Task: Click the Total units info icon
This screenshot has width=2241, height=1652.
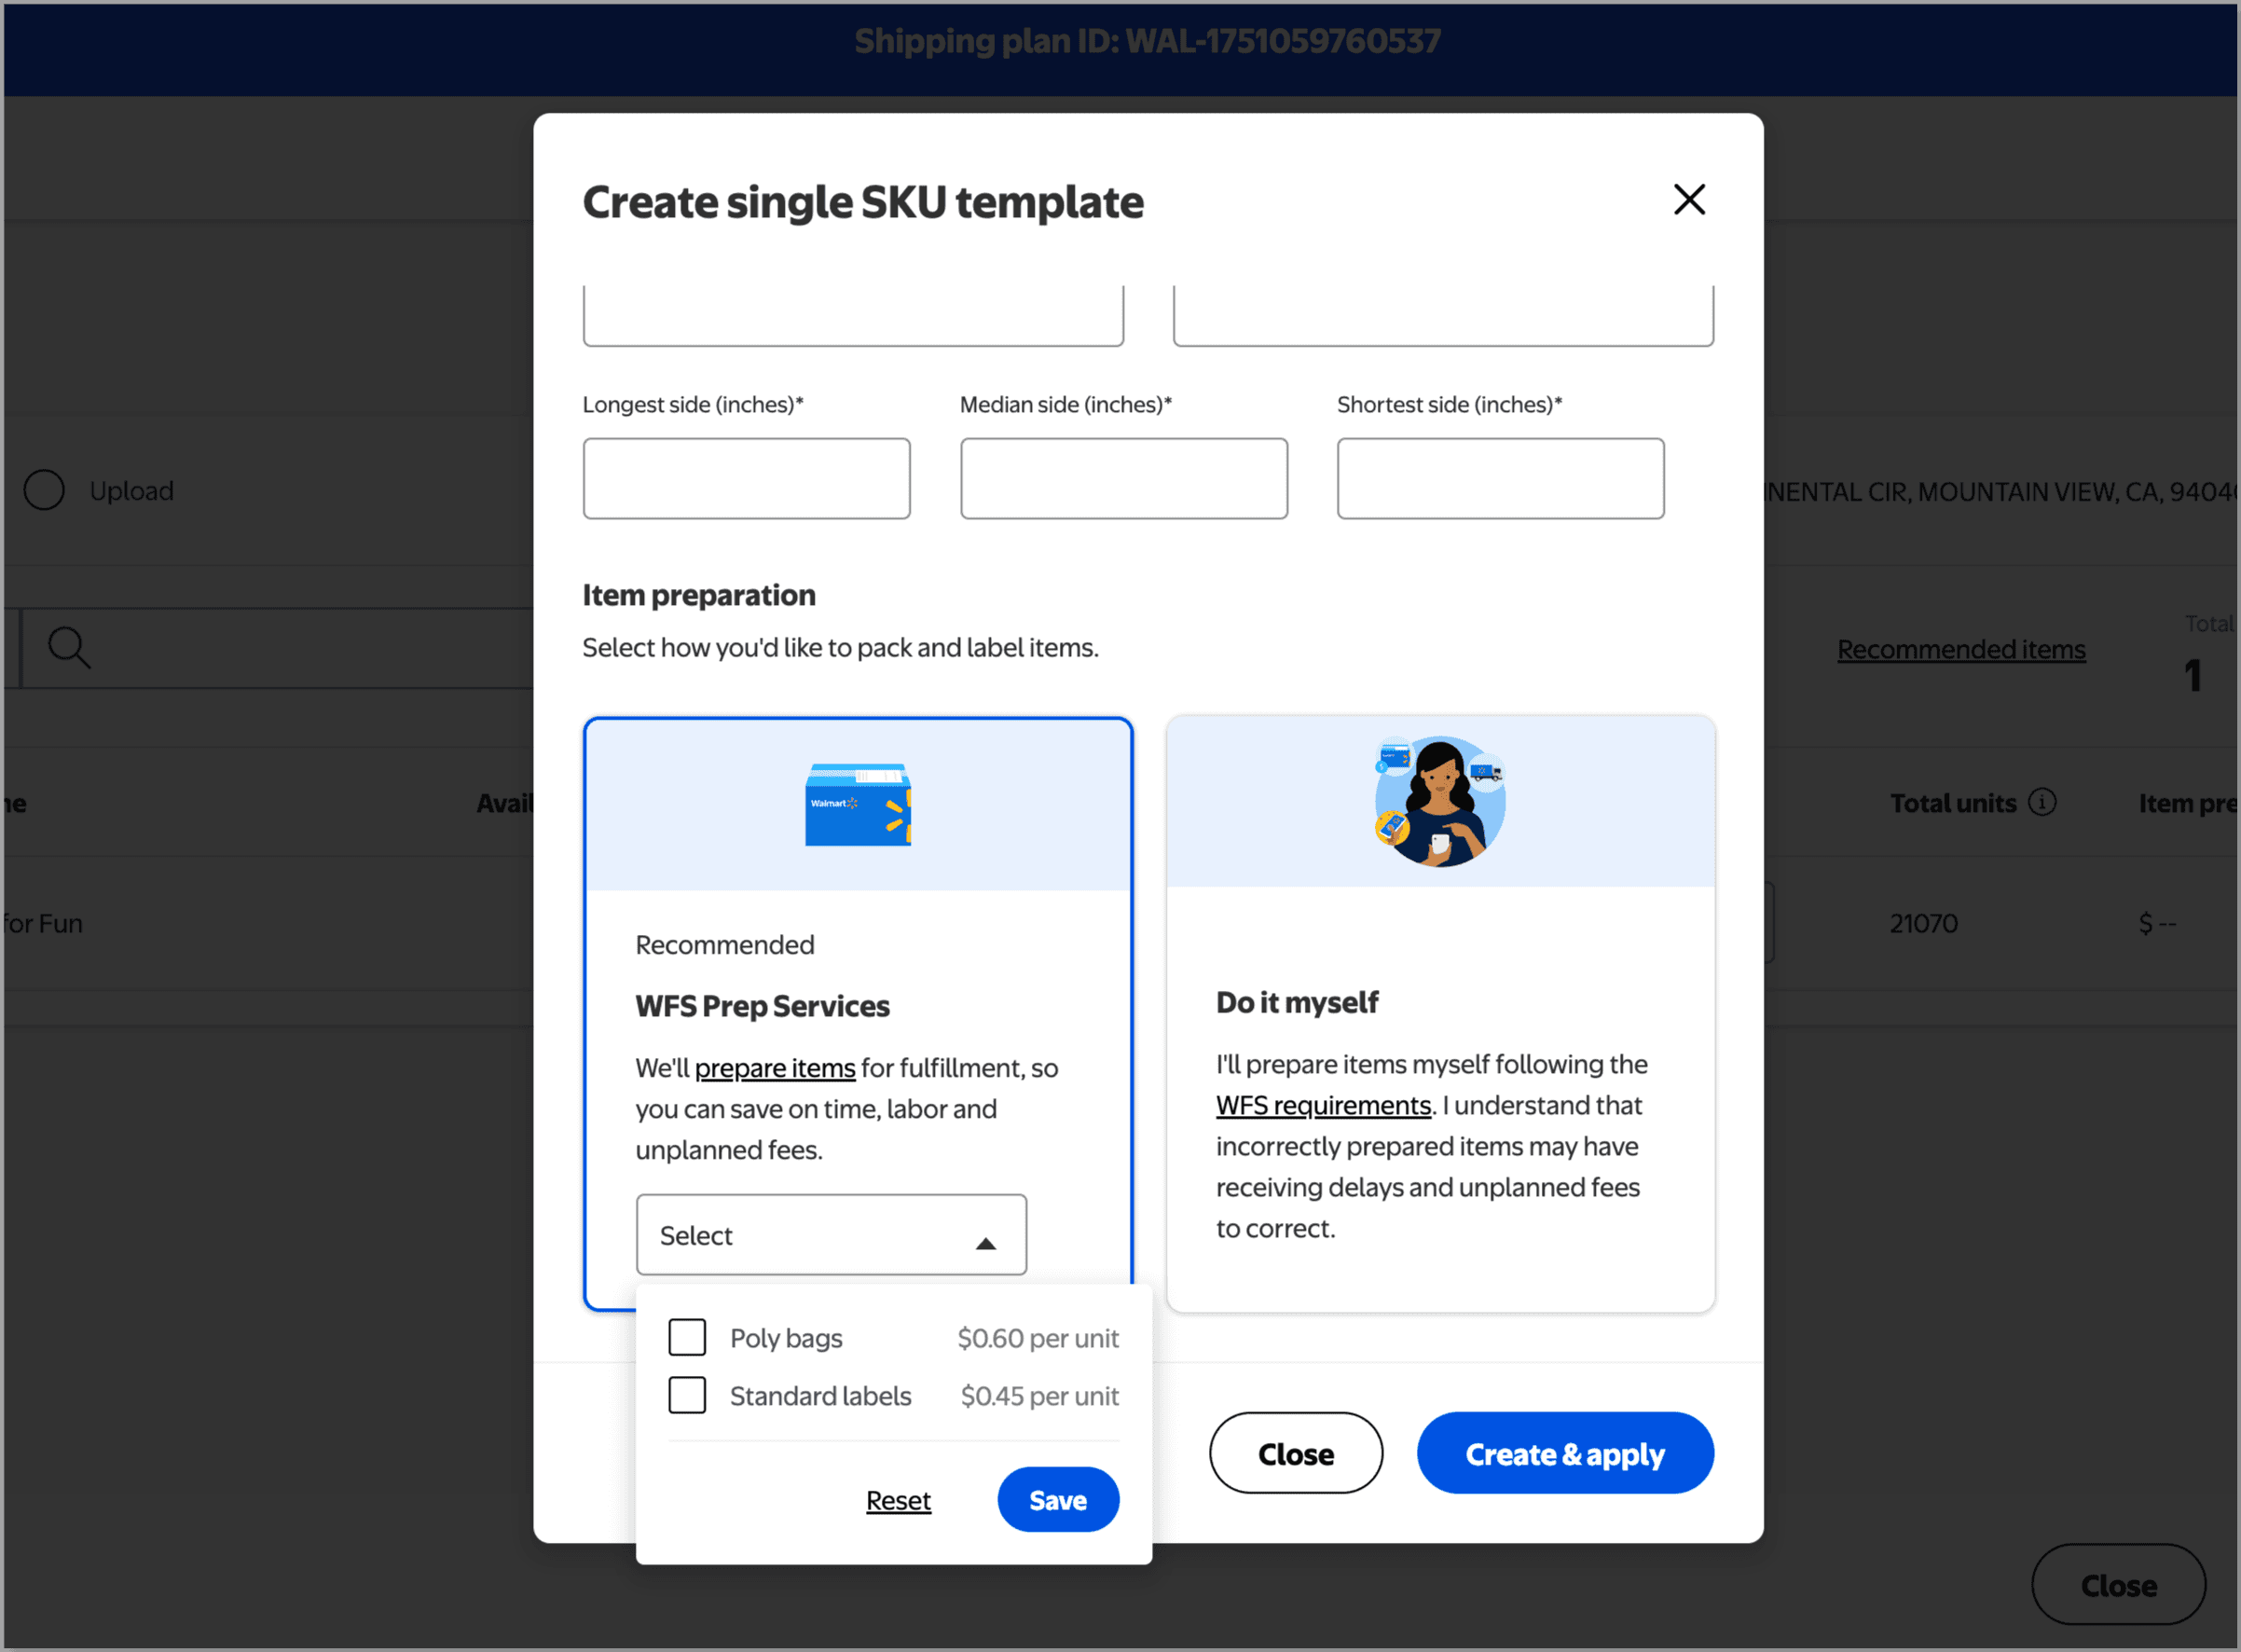Action: (2042, 802)
